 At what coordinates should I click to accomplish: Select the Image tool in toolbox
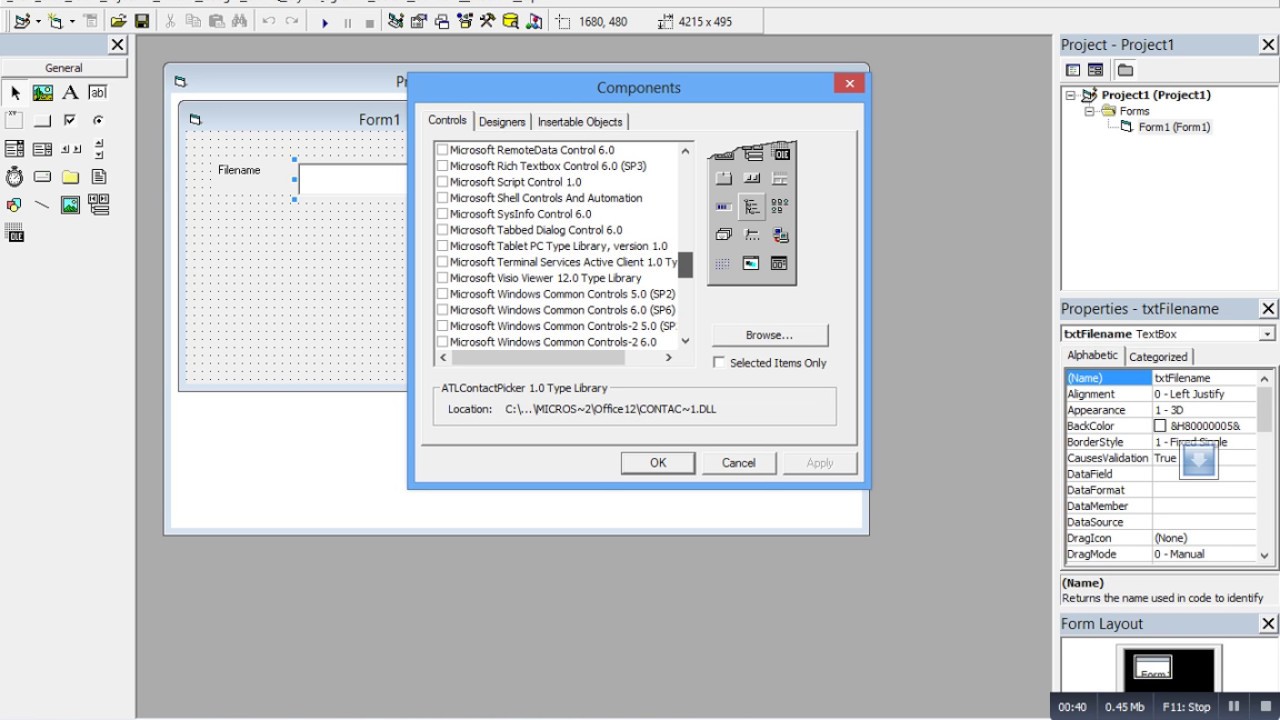point(70,205)
